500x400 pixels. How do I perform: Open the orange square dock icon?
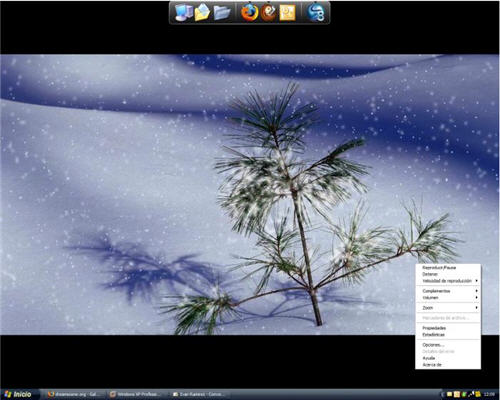287,13
